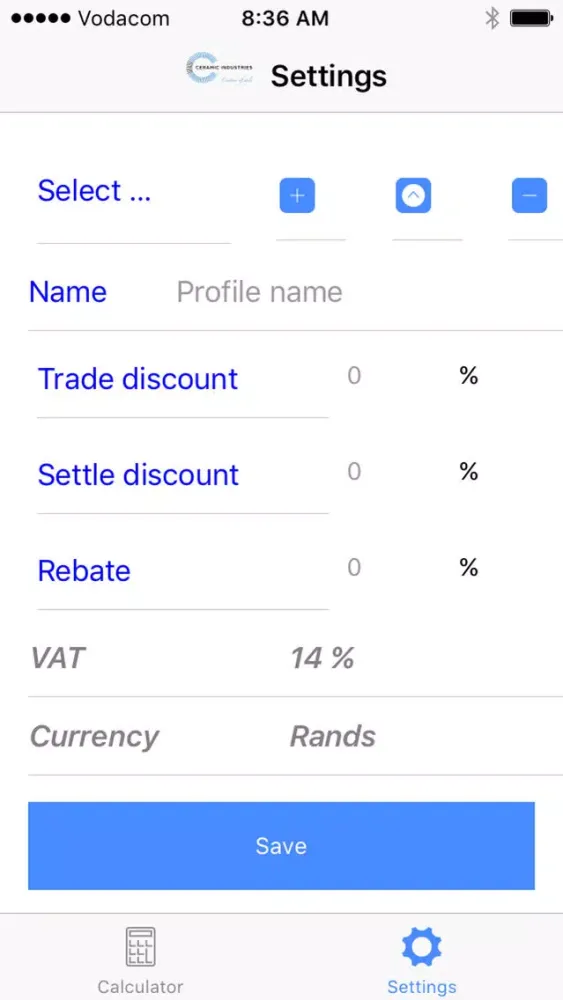Tap the Bluetooth status icon
This screenshot has width=563, height=1000.
click(x=492, y=19)
